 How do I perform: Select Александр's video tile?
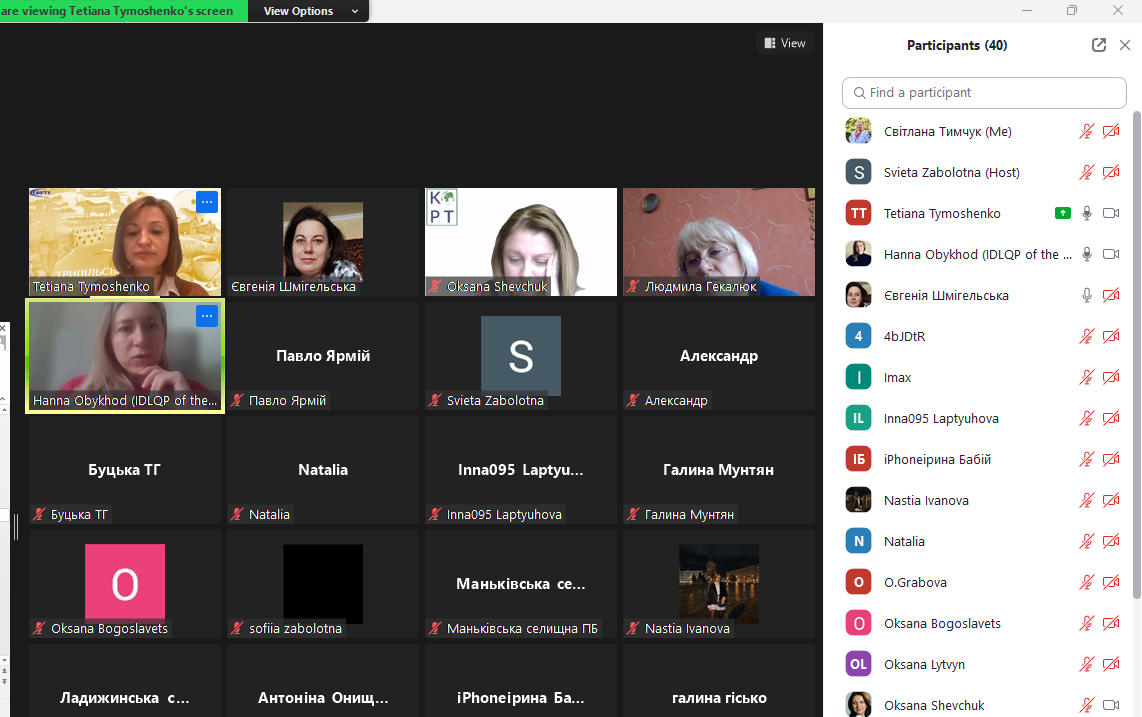(719, 356)
